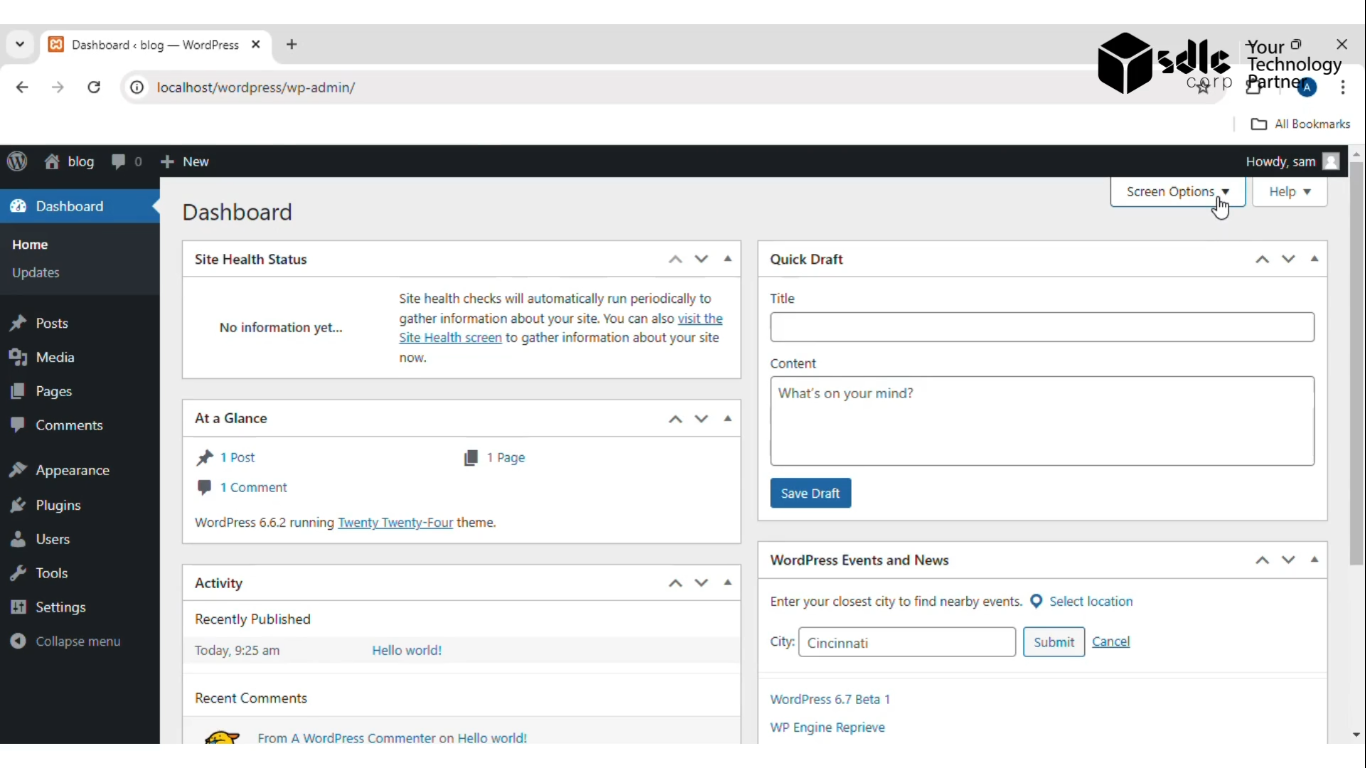The image size is (1366, 768).
Task: Open WordPress 6.7 Beta 1 news link
Action: 830,699
